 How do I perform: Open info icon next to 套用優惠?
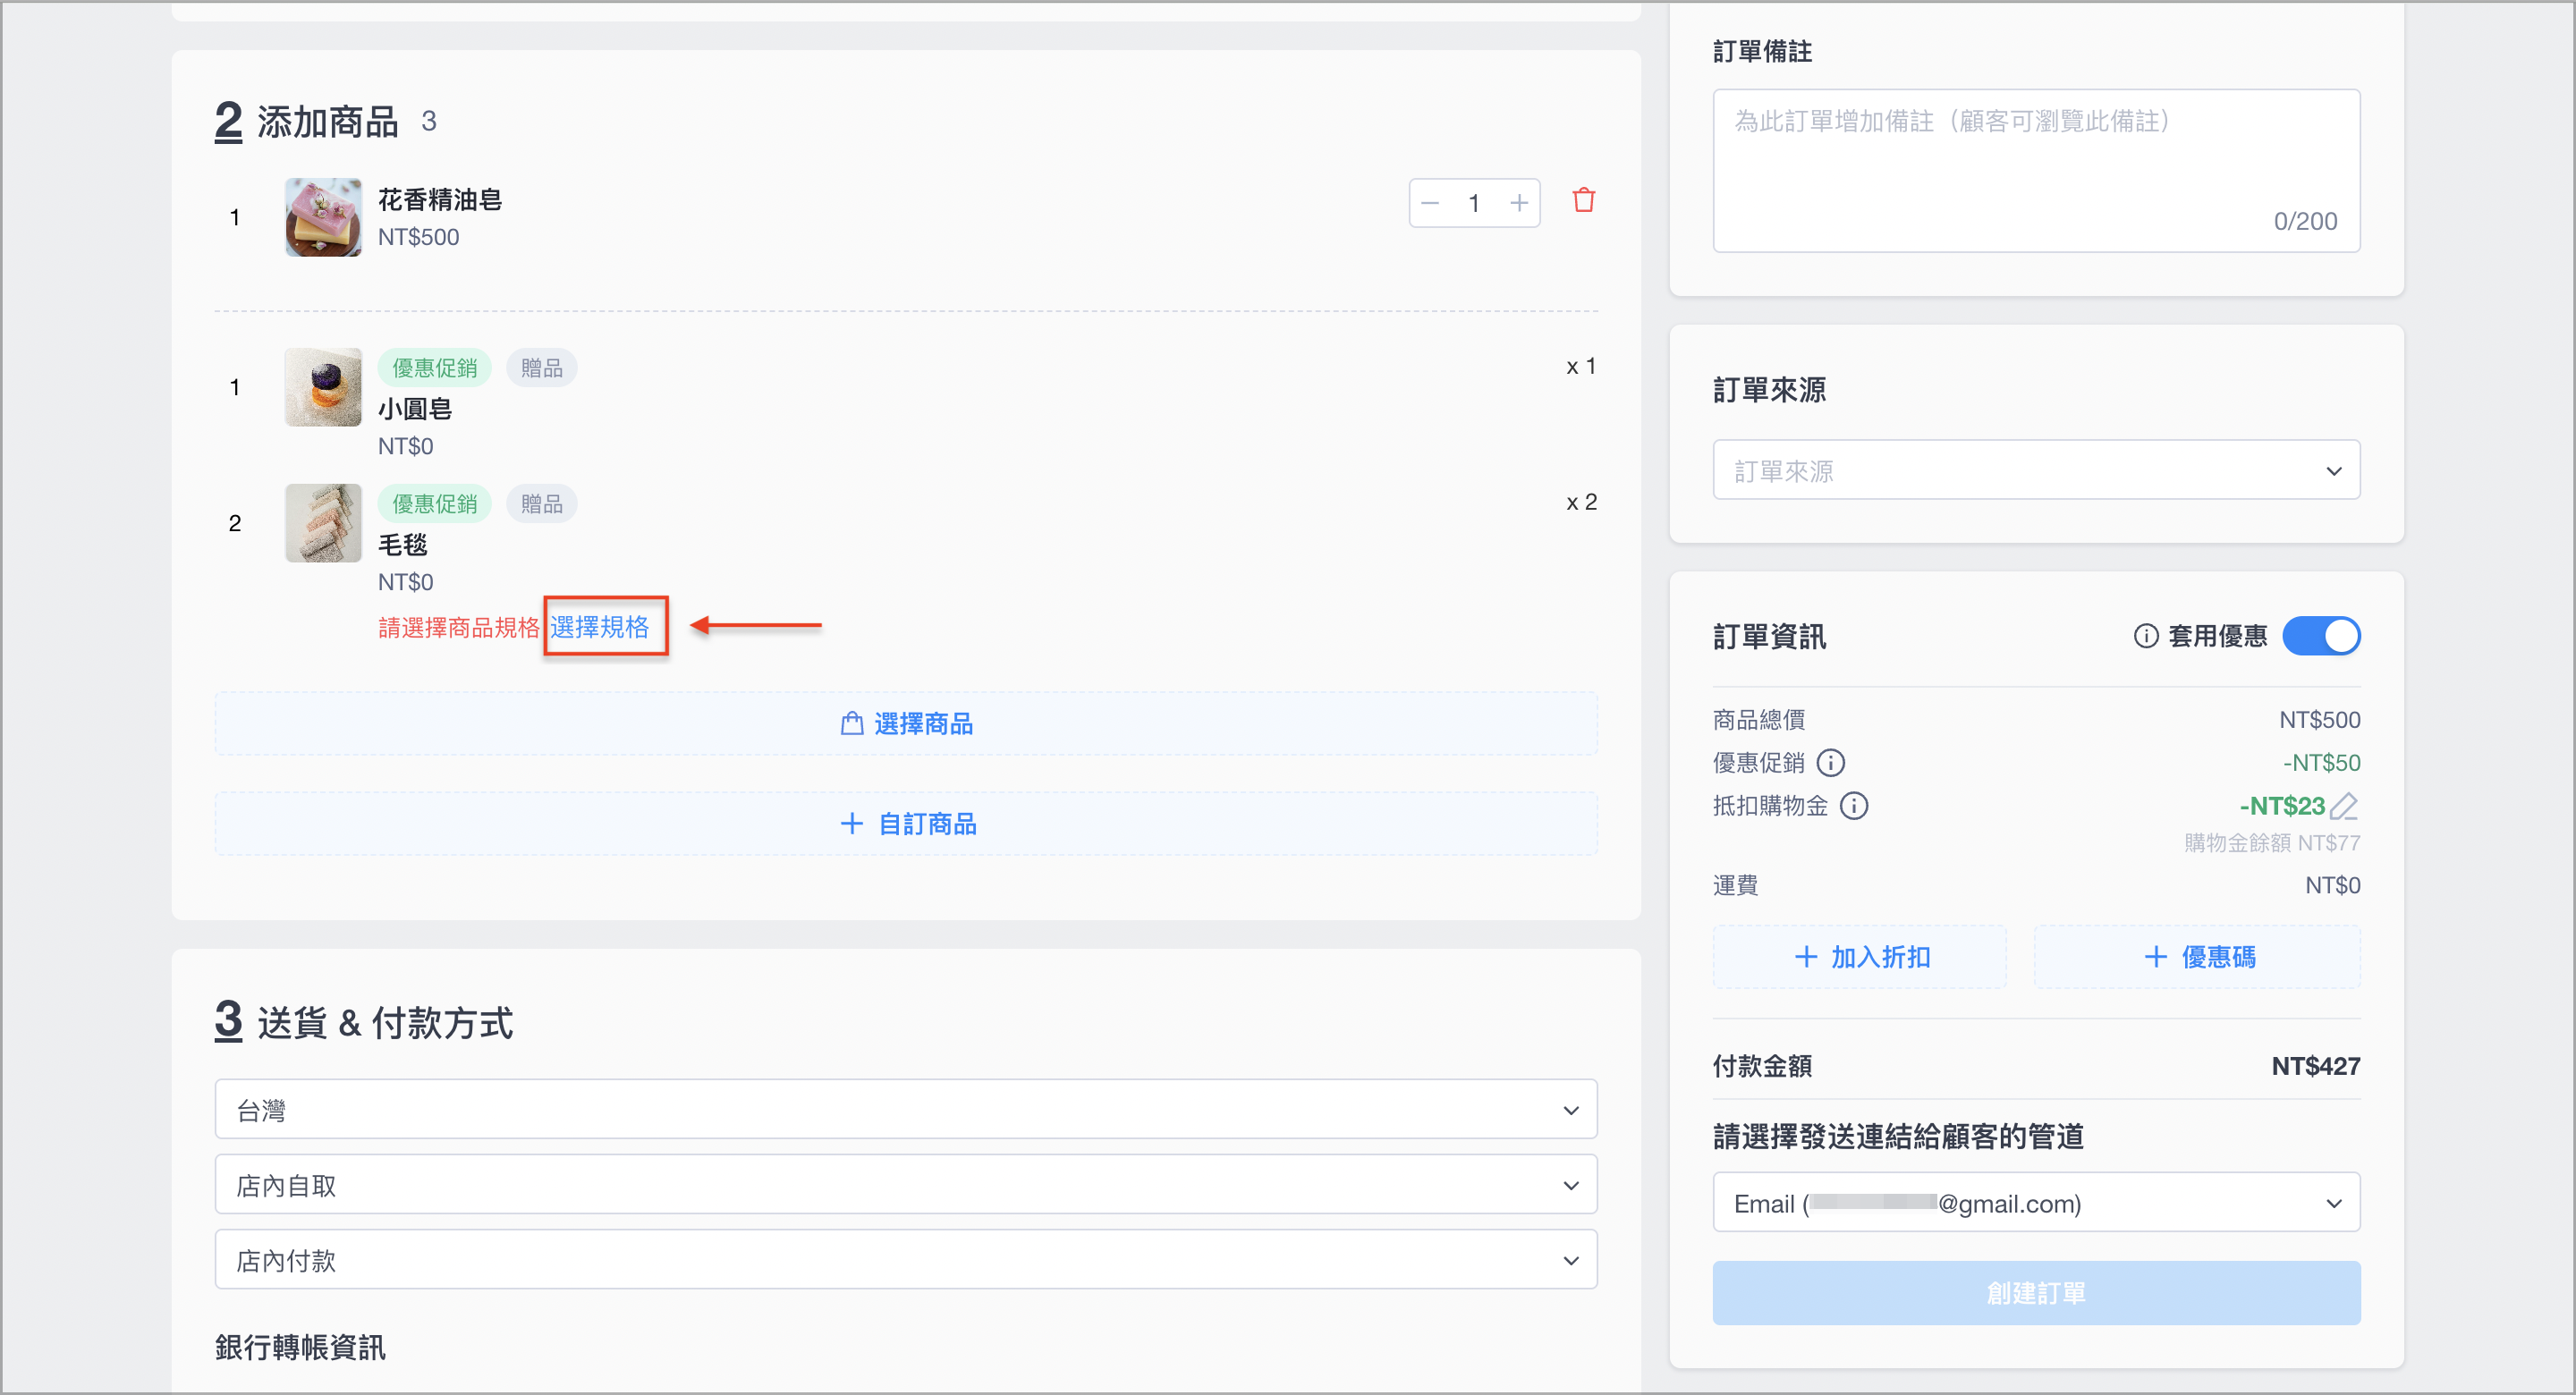click(x=2145, y=636)
